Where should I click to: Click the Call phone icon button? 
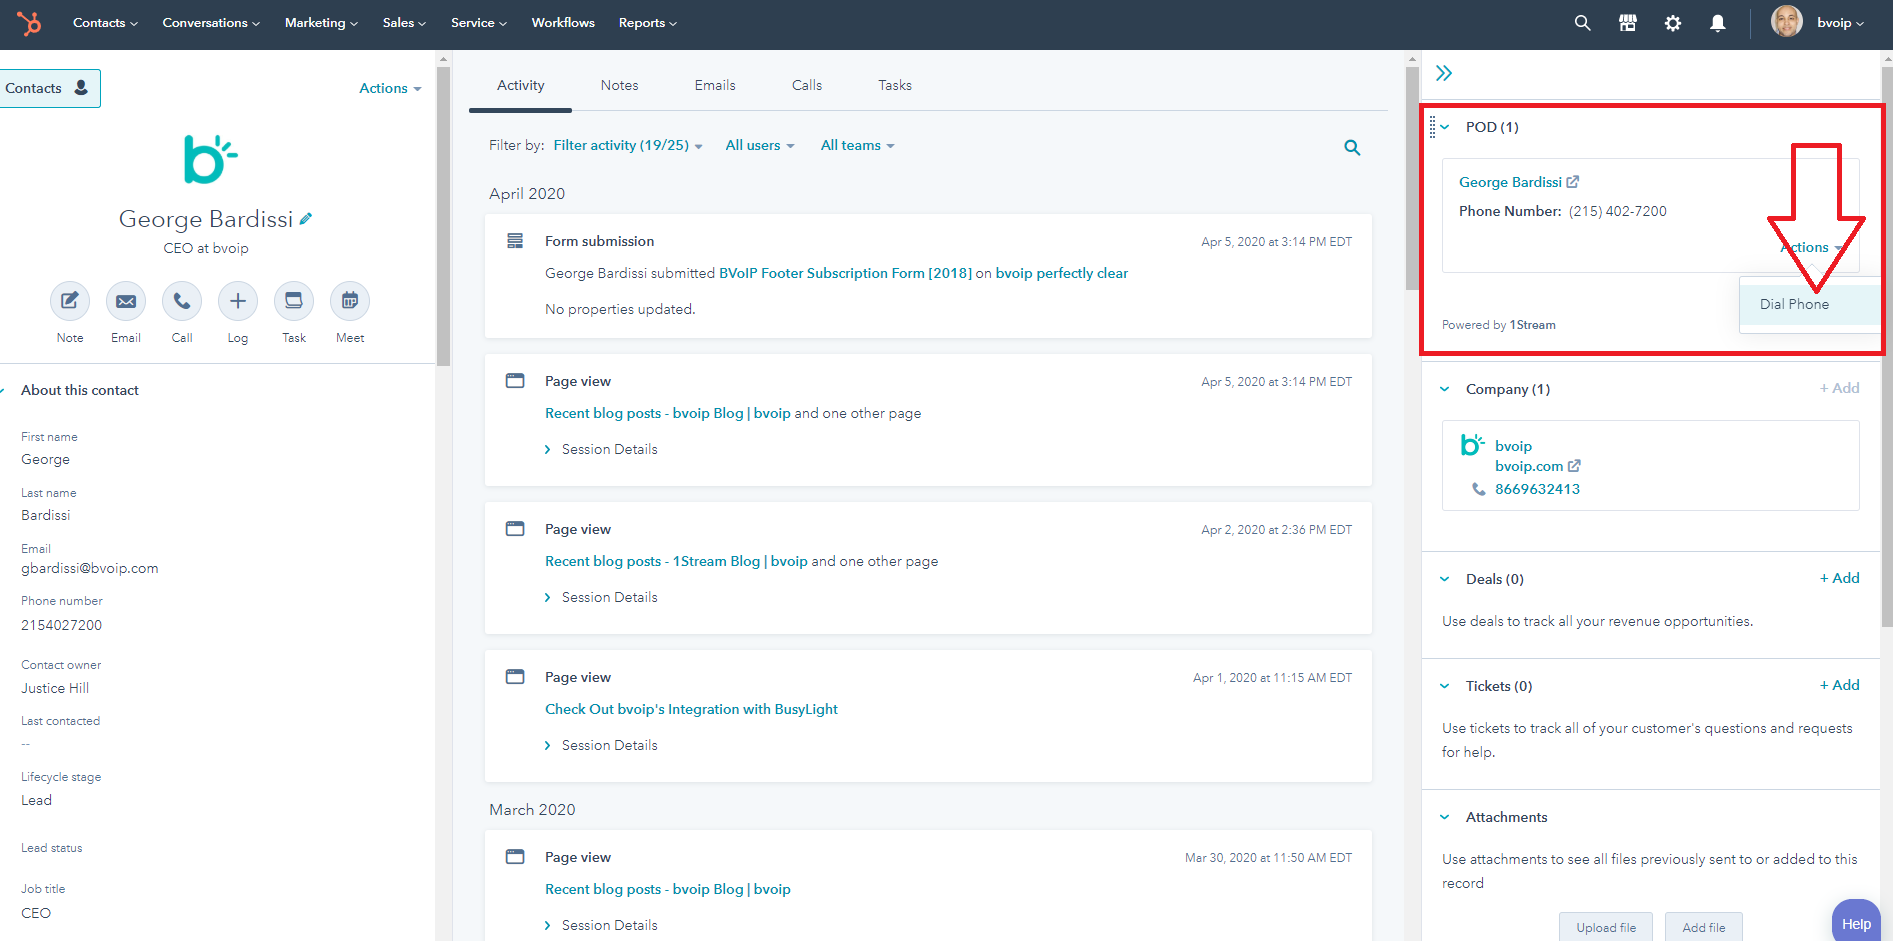tap(182, 301)
